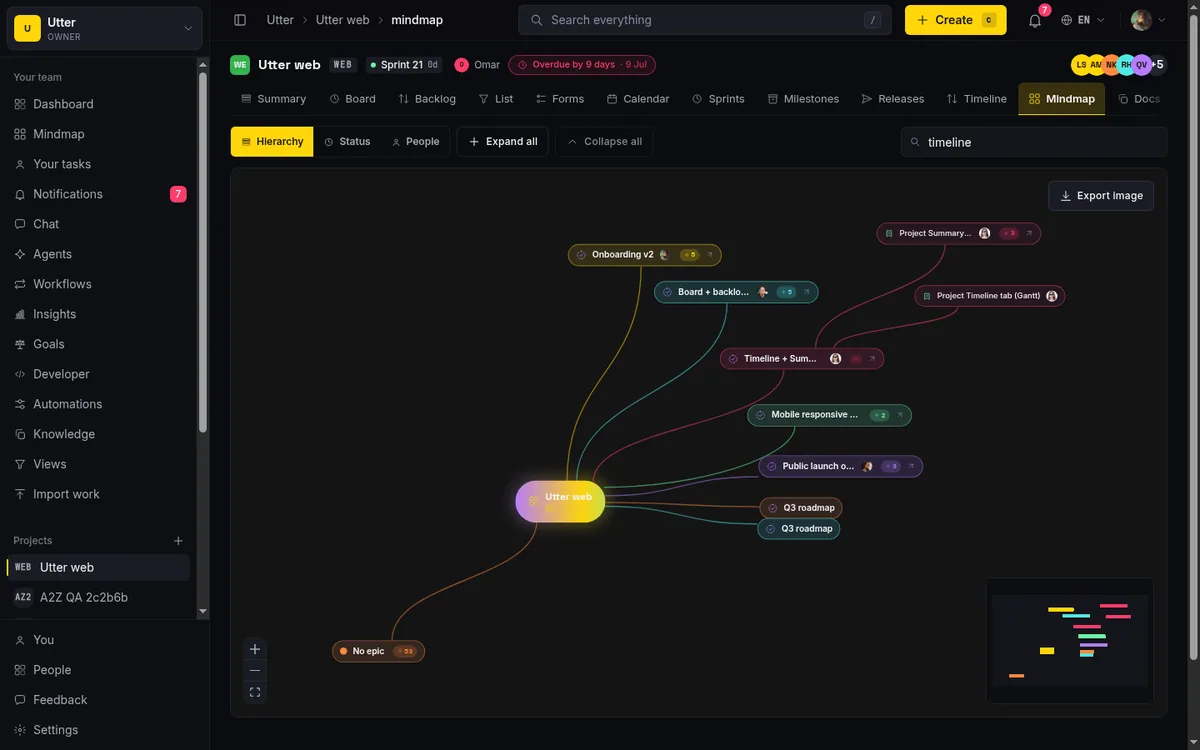Switch mindmap grouping to Status
The height and width of the screenshot is (750, 1200).
click(x=347, y=142)
